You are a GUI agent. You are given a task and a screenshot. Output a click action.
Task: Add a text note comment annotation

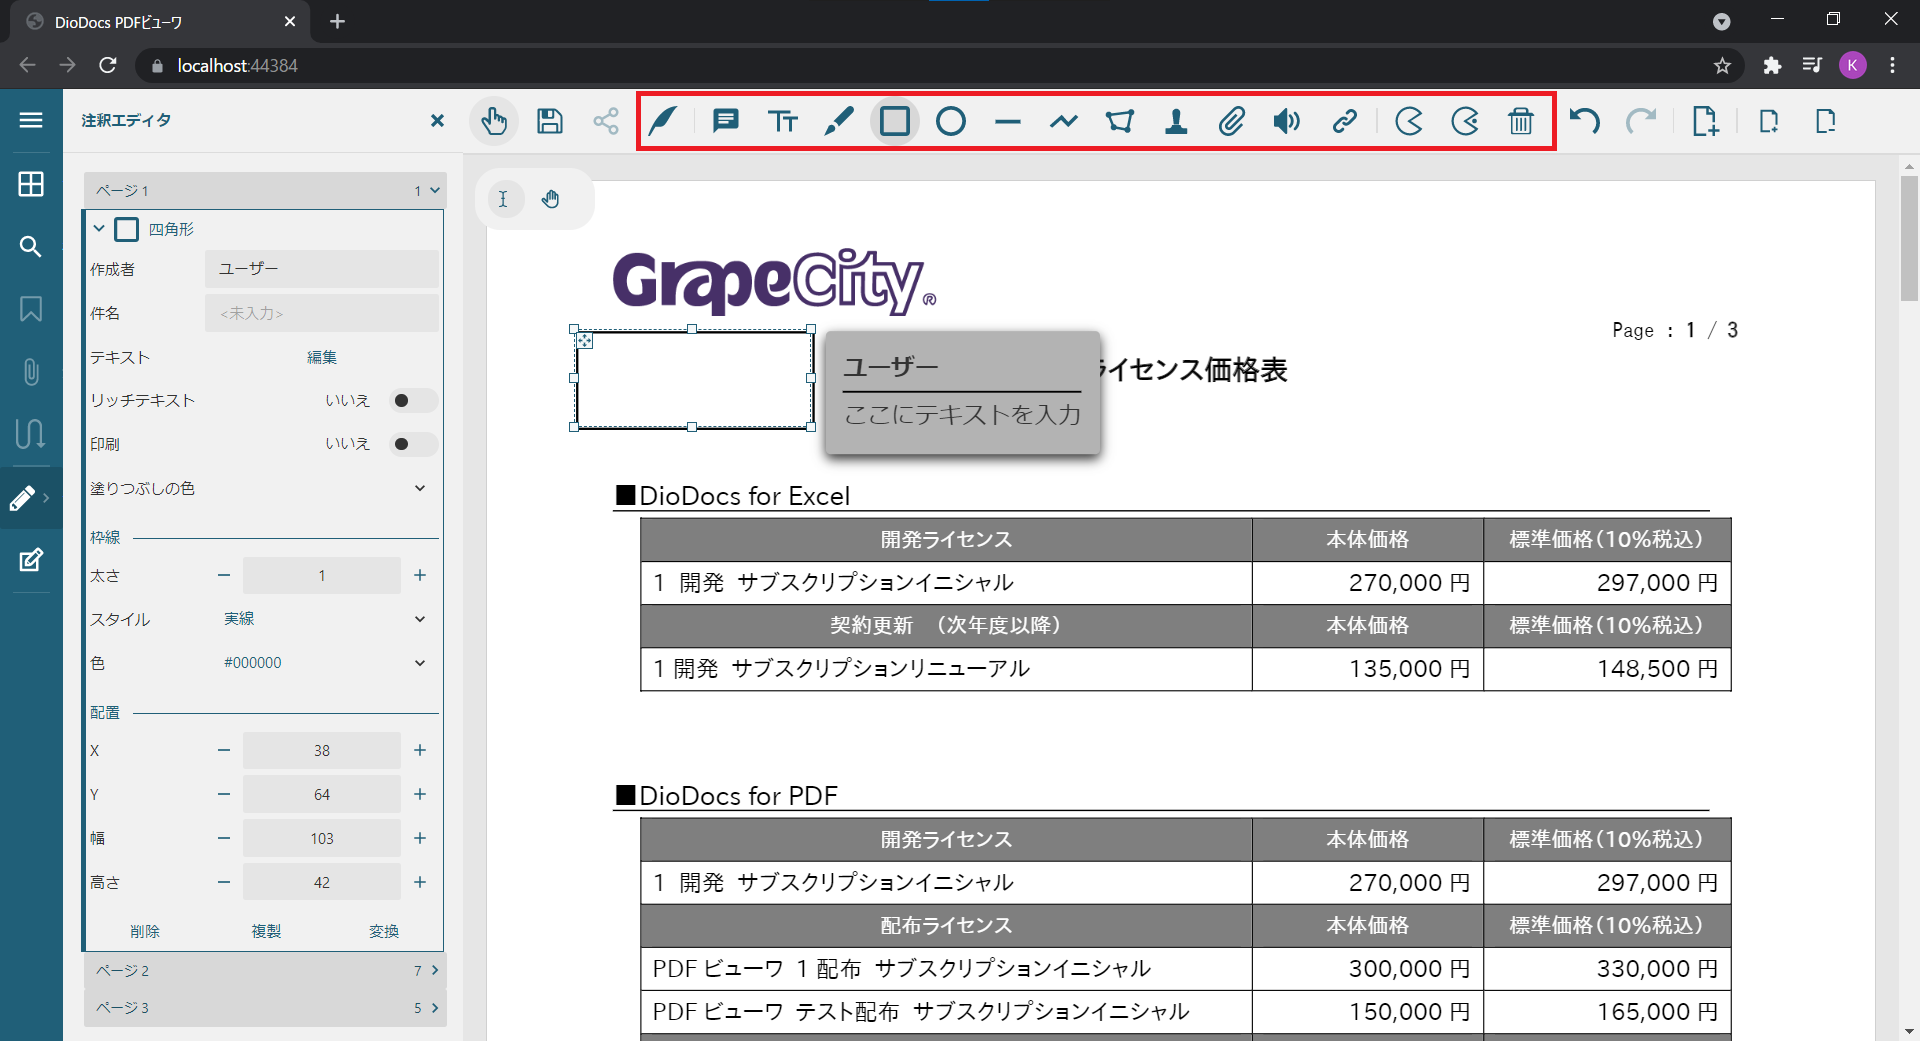tap(726, 121)
